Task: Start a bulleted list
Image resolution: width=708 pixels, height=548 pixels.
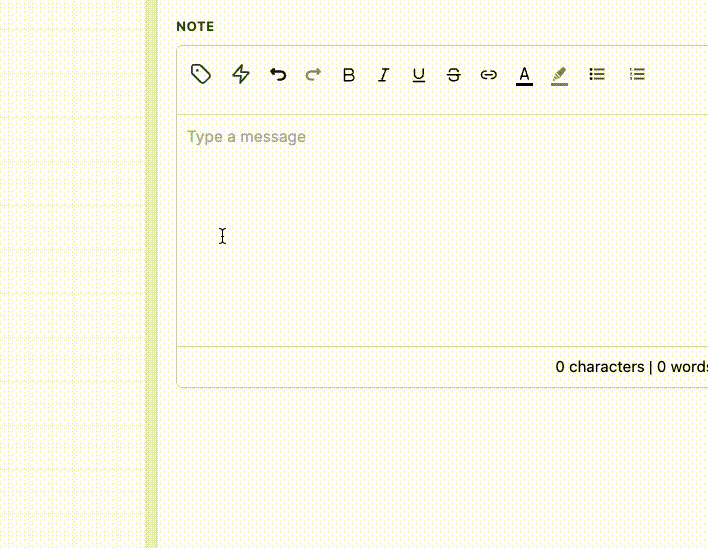Action: click(x=597, y=74)
